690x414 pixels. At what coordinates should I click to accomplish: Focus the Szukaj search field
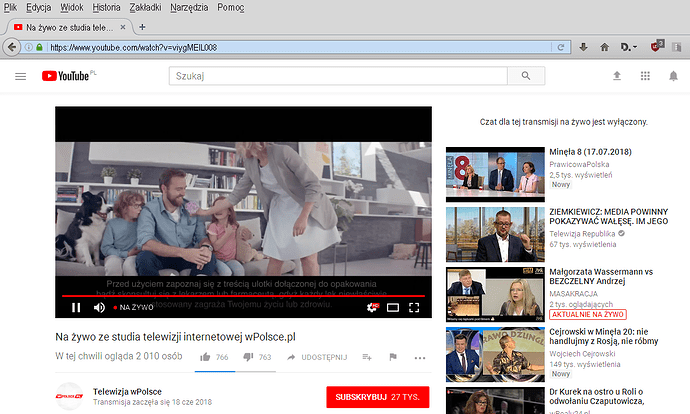coord(338,76)
